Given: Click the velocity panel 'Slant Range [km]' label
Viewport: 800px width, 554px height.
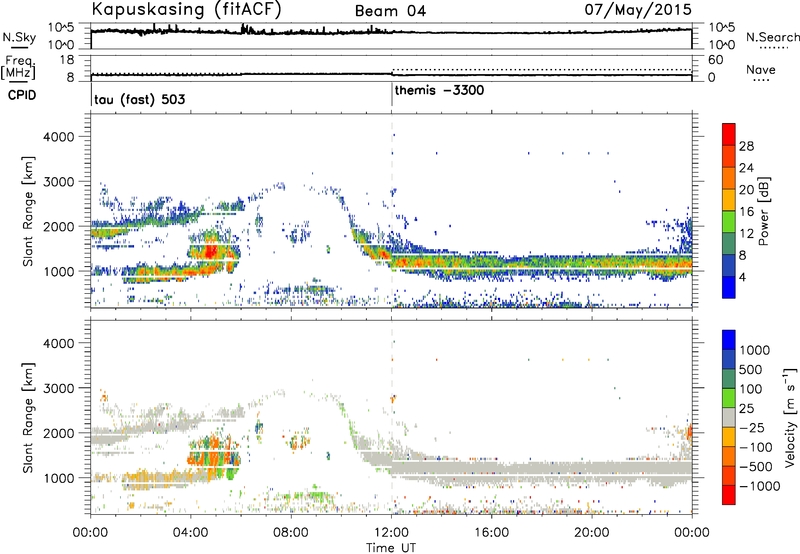Looking at the screenshot, I should click(x=28, y=418).
